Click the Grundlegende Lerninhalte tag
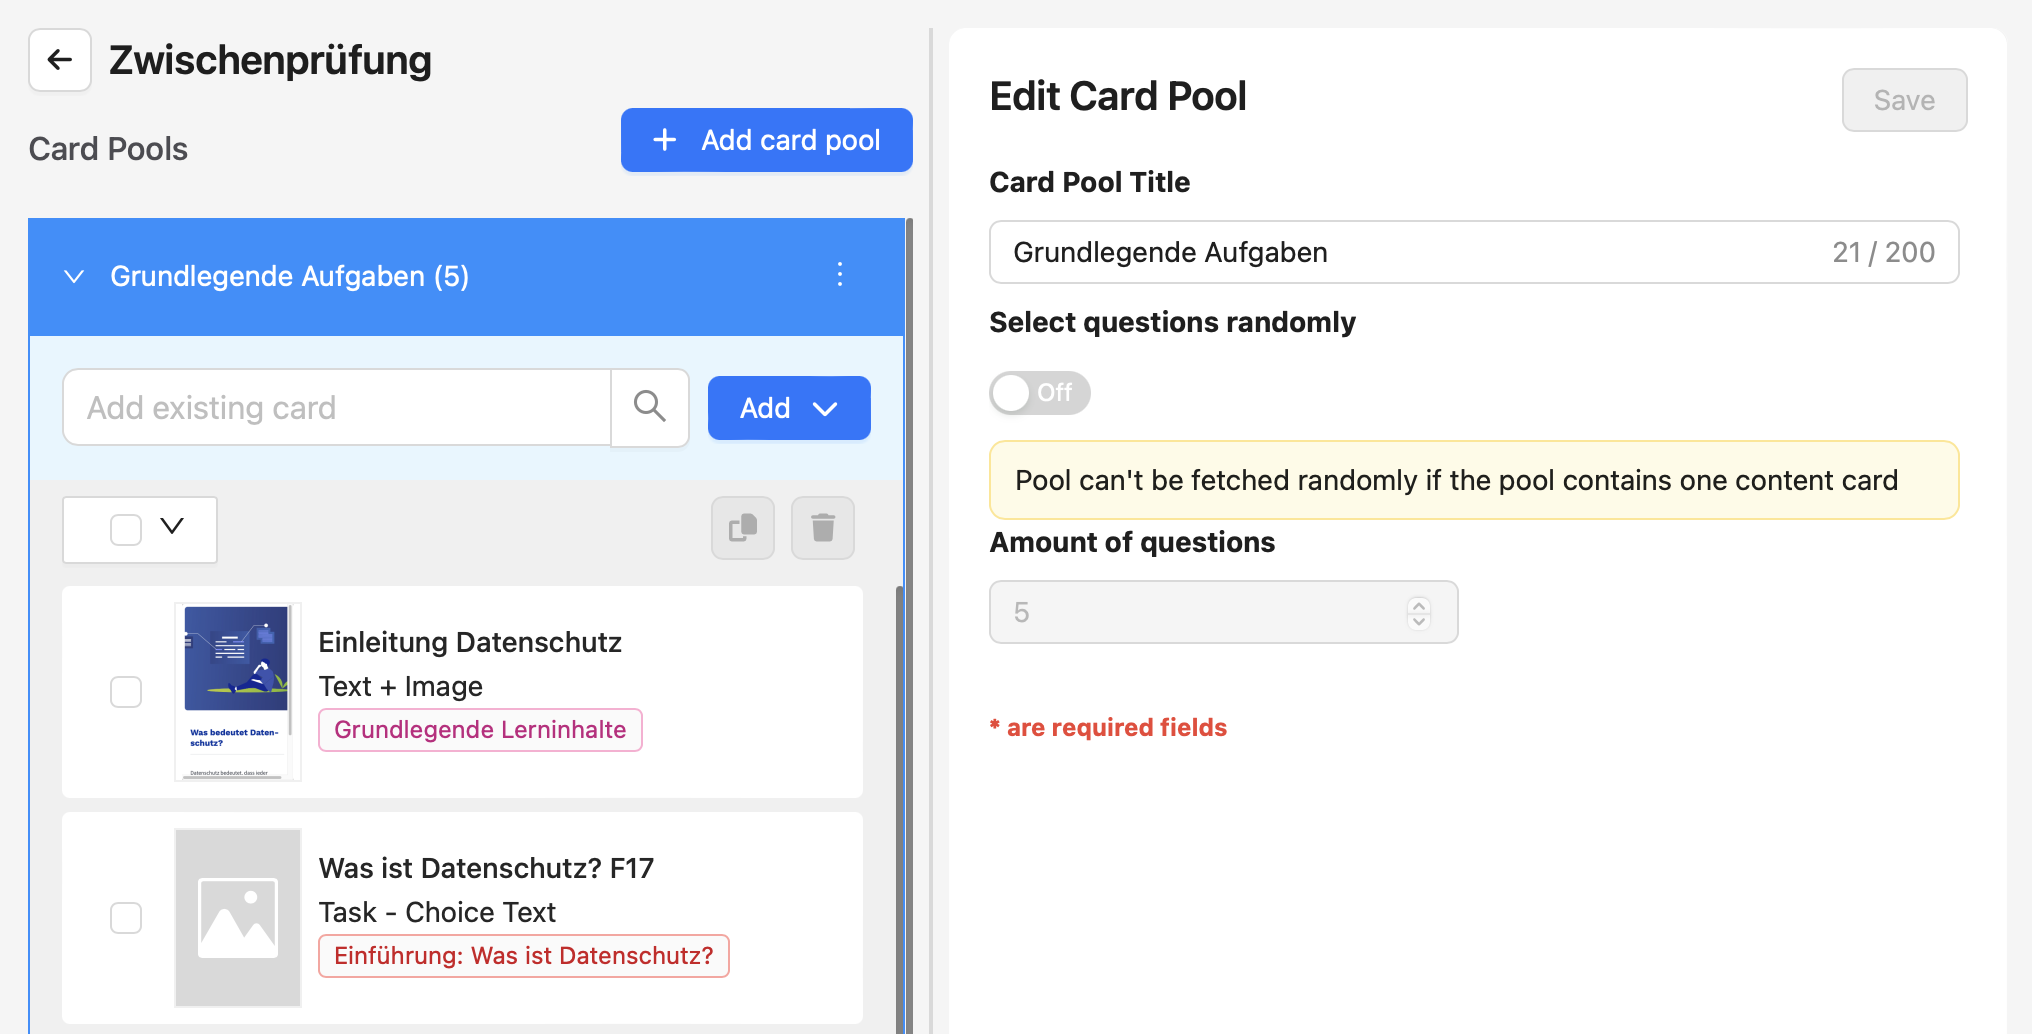The height and width of the screenshot is (1034, 2032). pyautogui.click(x=480, y=730)
